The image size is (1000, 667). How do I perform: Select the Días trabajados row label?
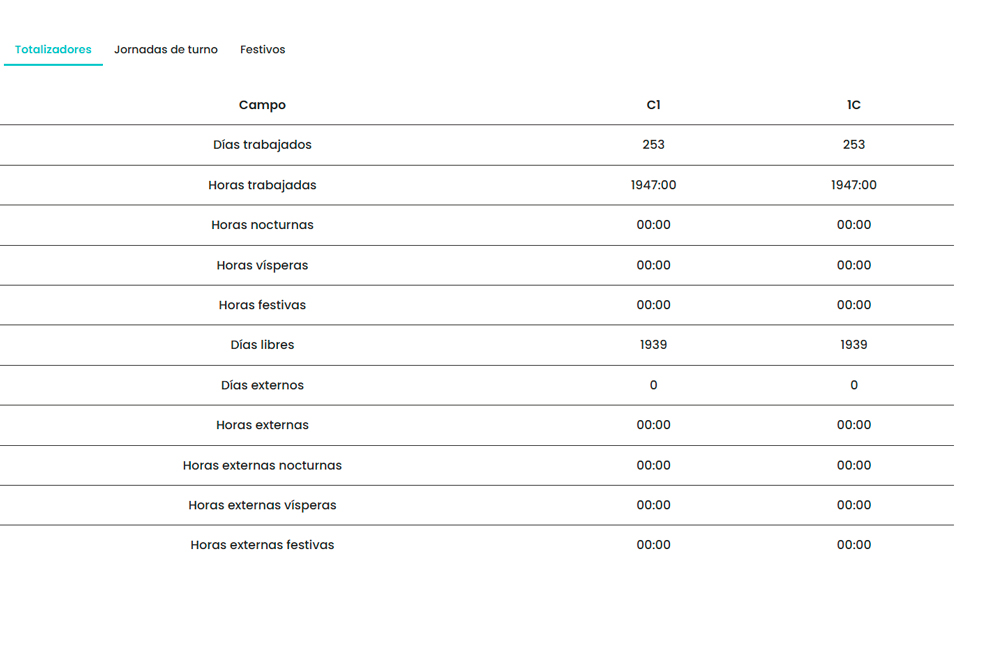tap(262, 145)
